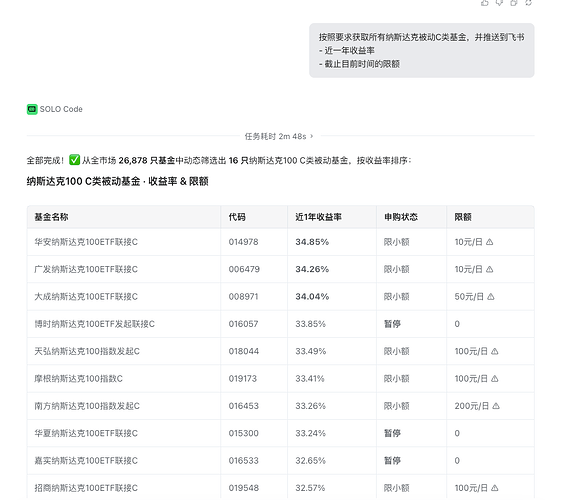The image size is (585, 500).
Task: Click the 33.24% return value
Action: [310, 433]
